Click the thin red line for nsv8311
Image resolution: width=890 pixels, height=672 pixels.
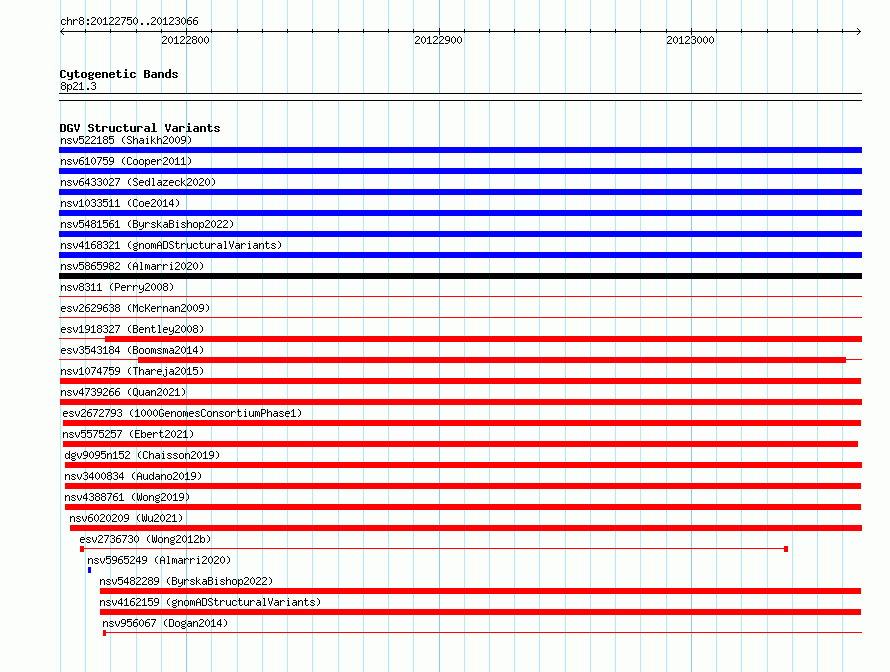point(460,296)
